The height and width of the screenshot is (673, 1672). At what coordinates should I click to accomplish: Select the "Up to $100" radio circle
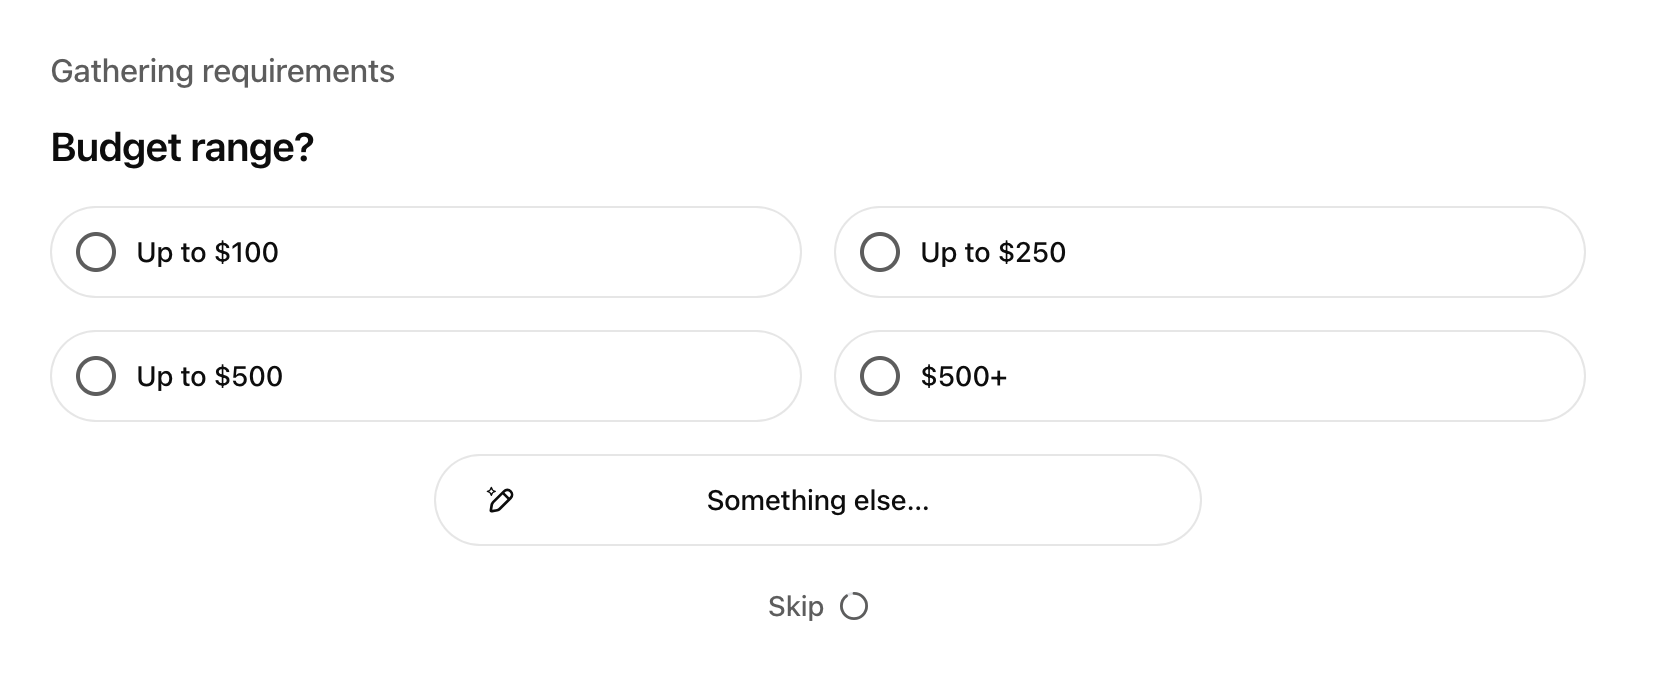pos(96,252)
